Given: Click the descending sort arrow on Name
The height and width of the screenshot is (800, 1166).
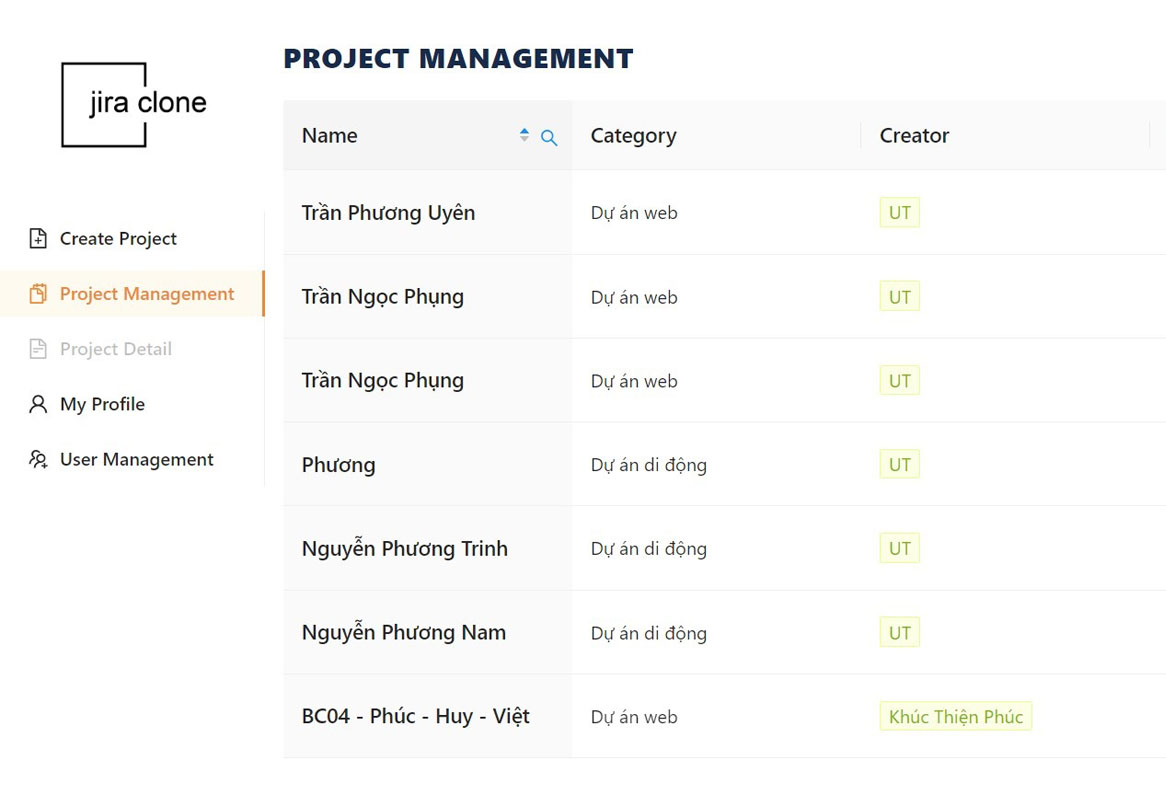Looking at the screenshot, I should pyautogui.click(x=523, y=140).
